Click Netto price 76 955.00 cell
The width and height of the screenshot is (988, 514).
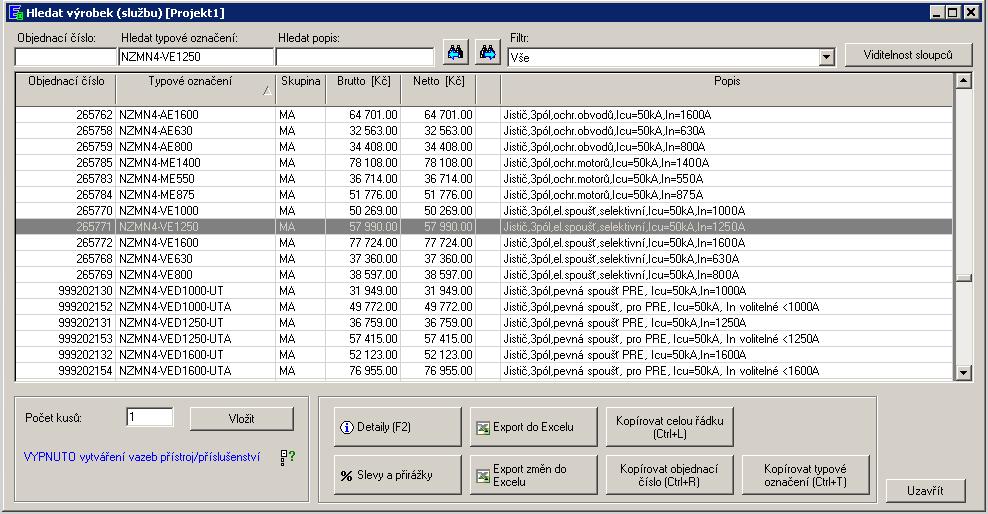[438, 371]
